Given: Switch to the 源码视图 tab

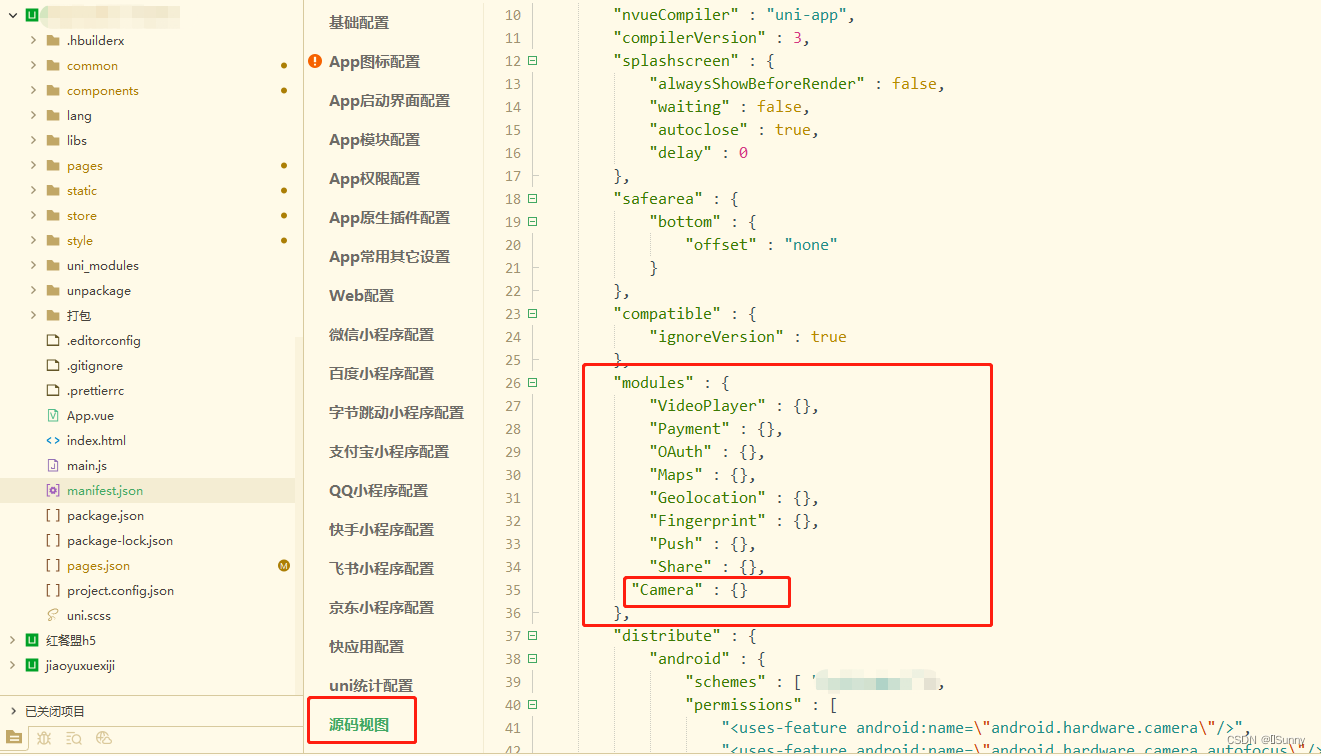Looking at the screenshot, I should click(359, 725).
